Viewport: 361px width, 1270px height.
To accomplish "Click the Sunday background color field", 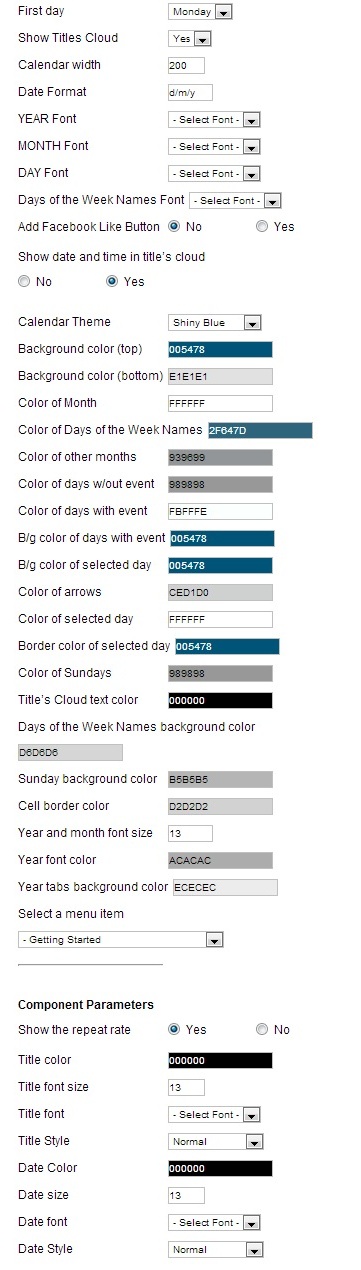I will pos(220,779).
